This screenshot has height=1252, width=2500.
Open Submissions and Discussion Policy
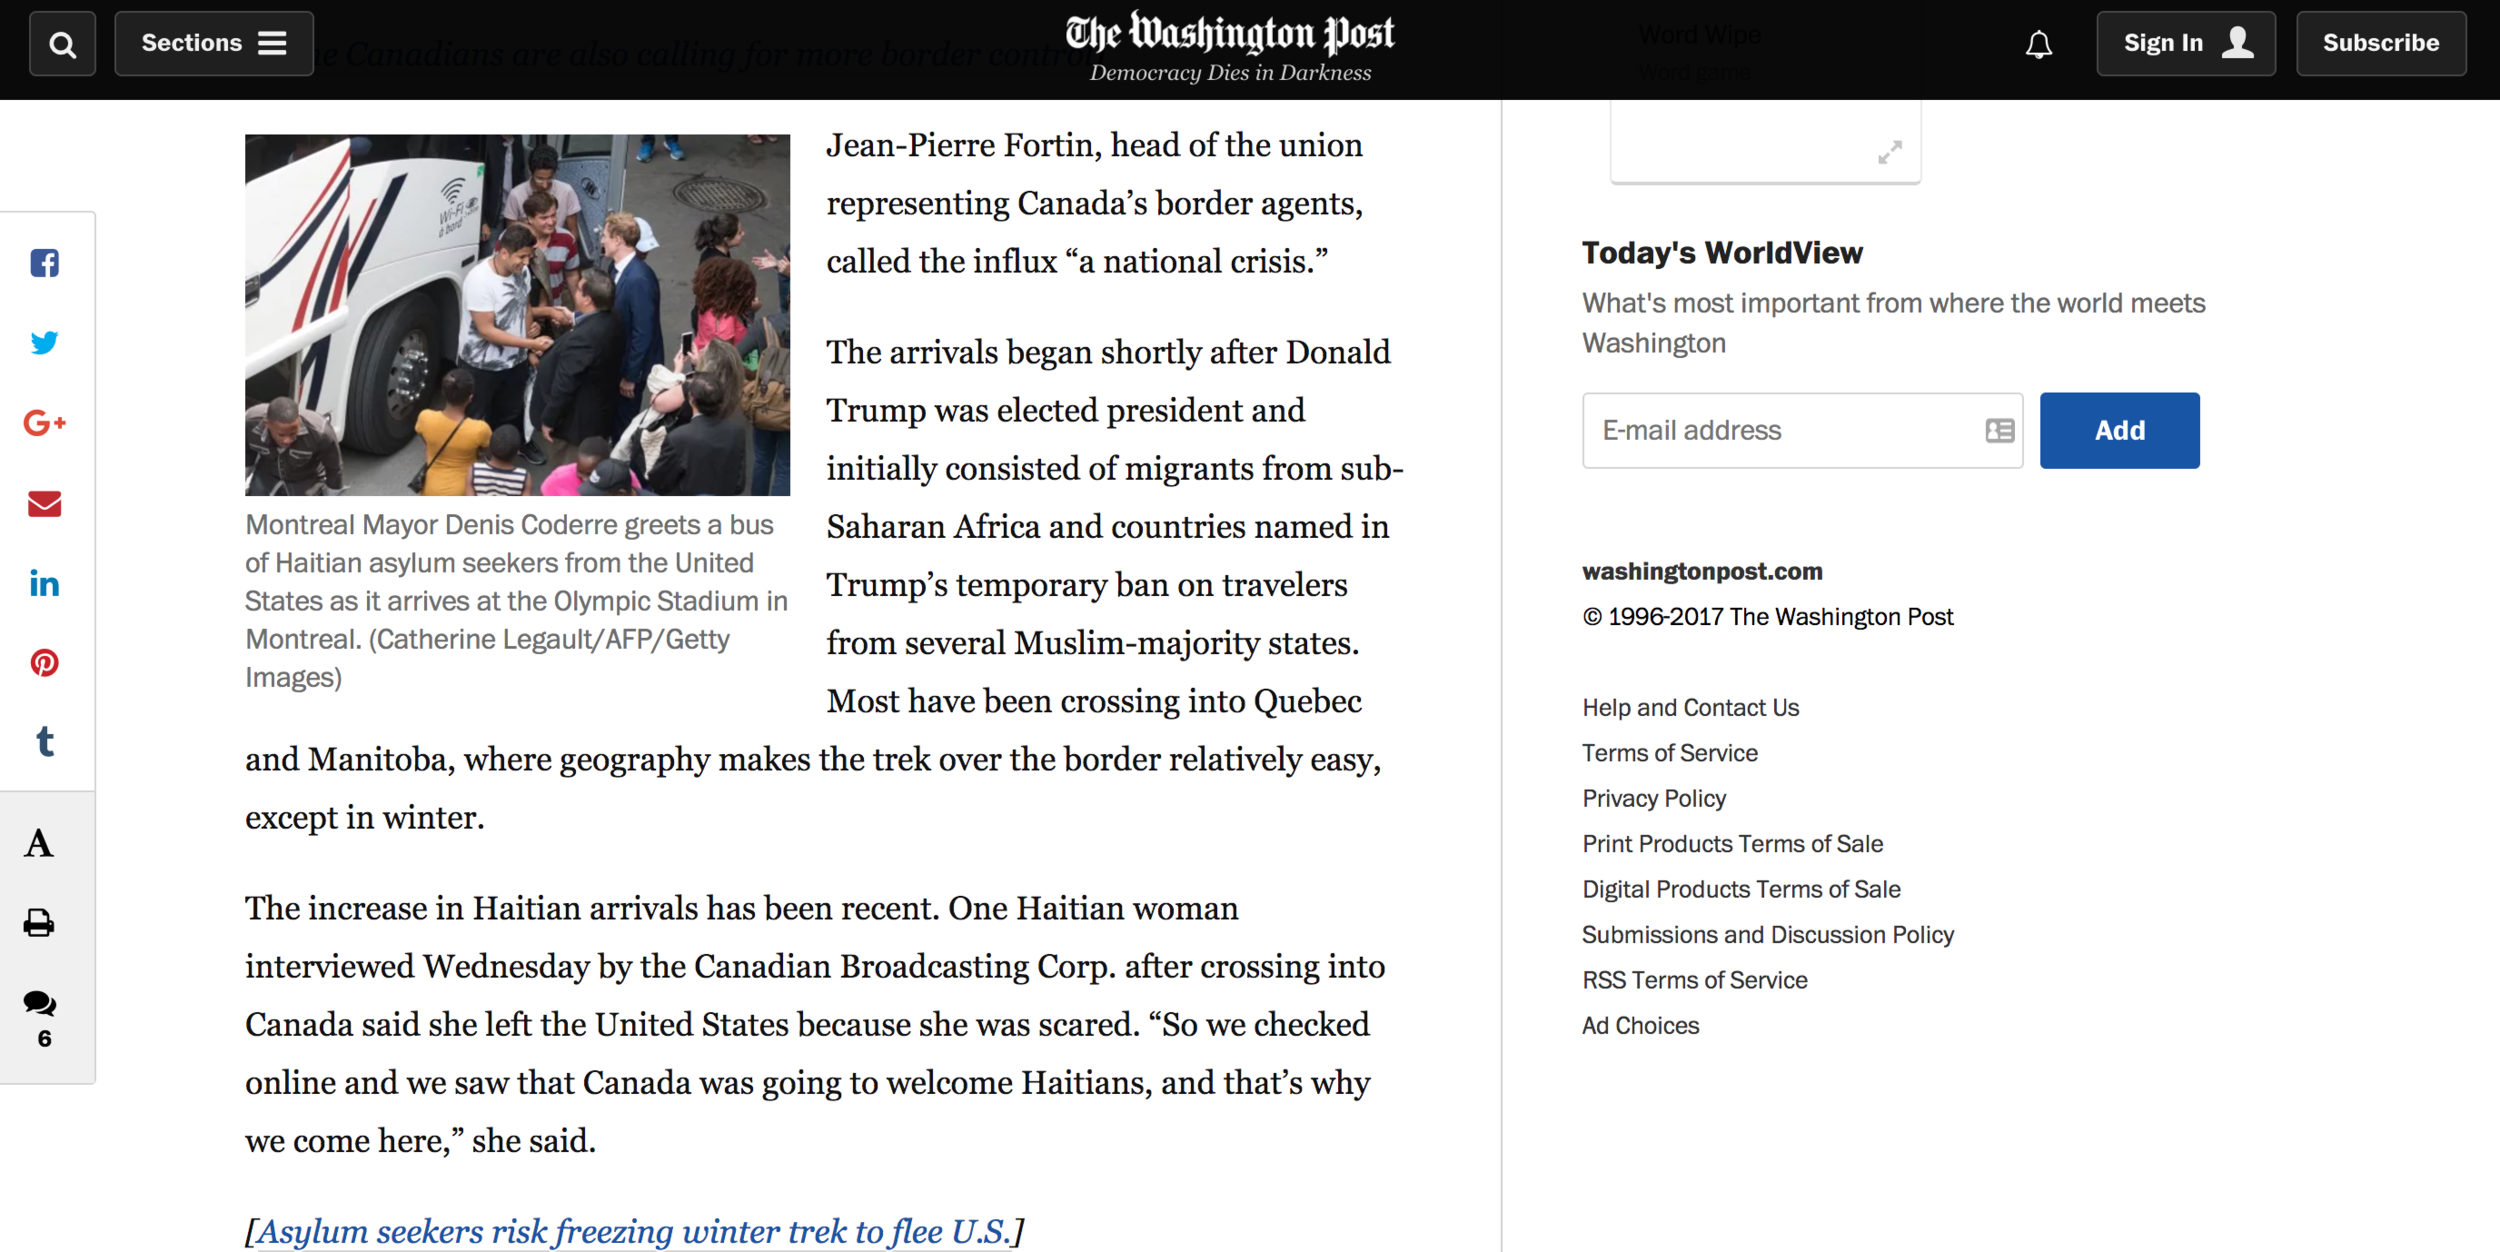click(x=1768, y=935)
